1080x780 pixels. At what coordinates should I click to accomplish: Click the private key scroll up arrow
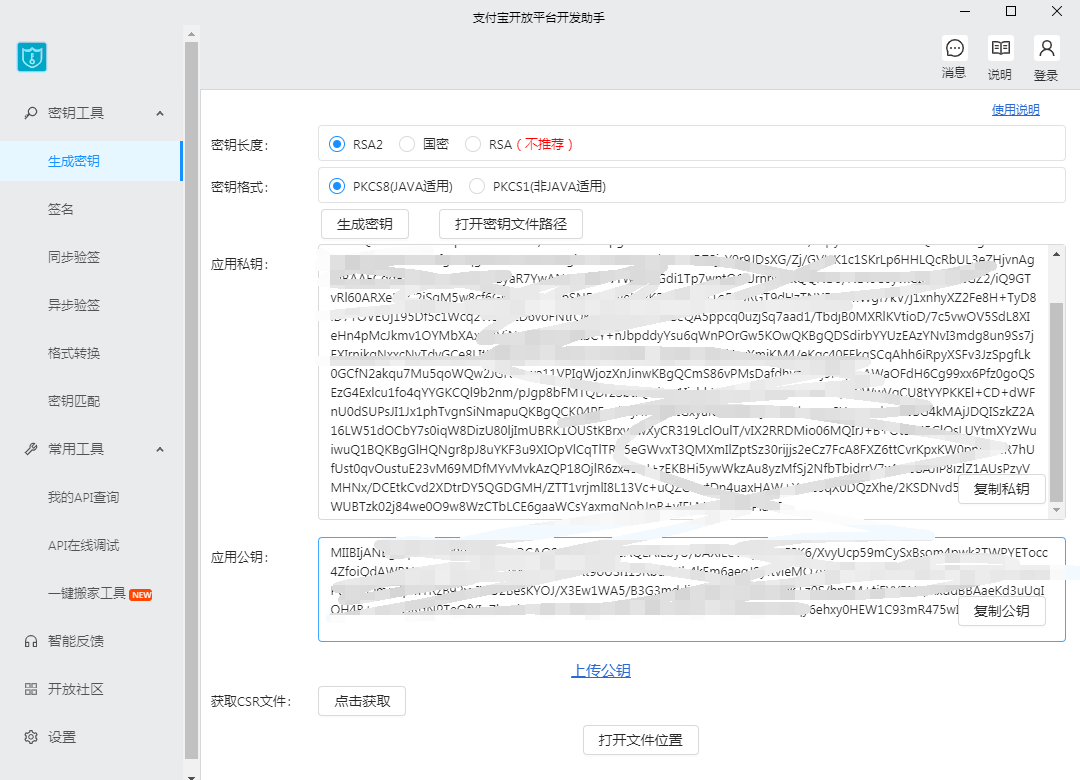(1057, 254)
